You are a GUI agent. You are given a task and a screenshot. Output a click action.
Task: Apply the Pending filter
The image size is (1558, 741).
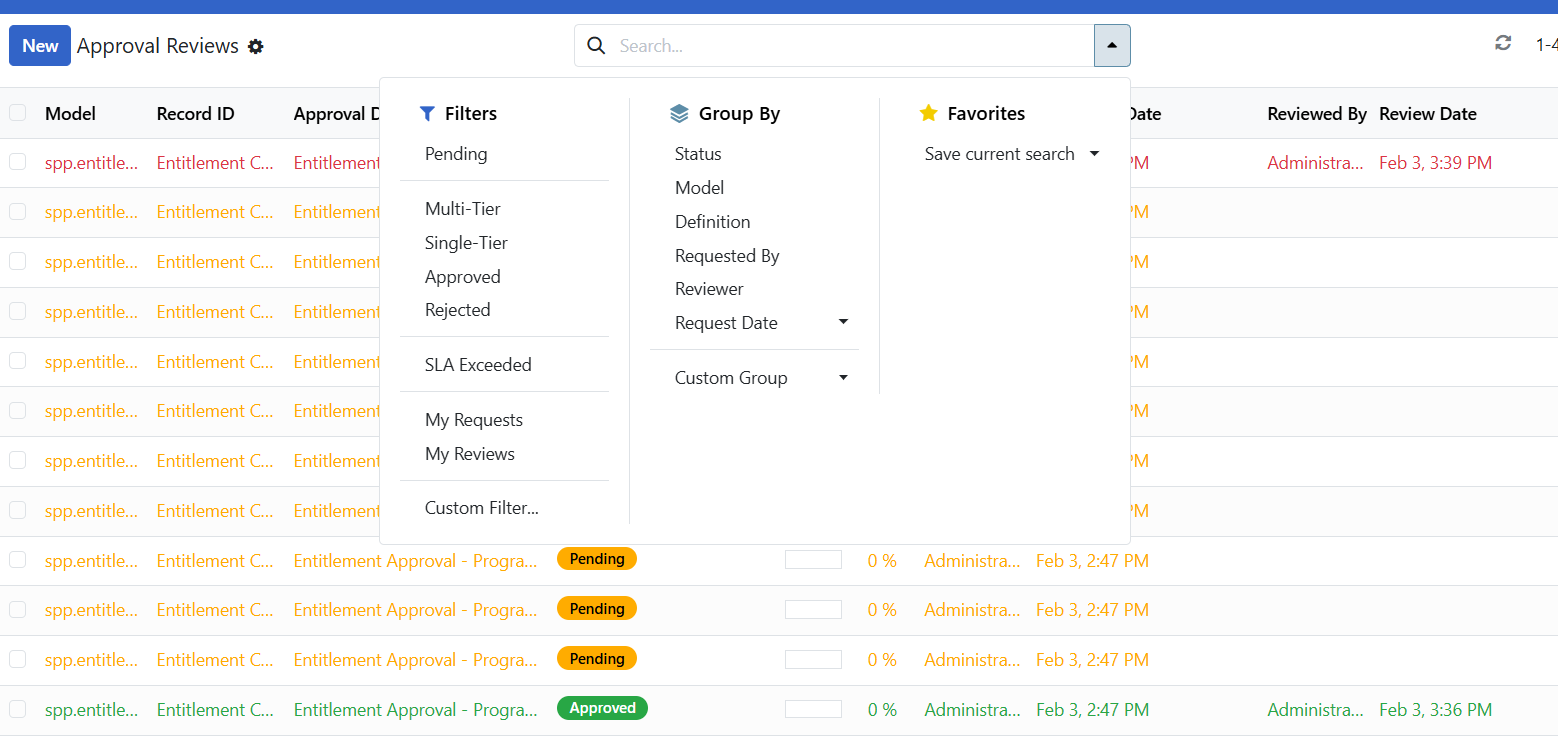pyautogui.click(x=456, y=153)
